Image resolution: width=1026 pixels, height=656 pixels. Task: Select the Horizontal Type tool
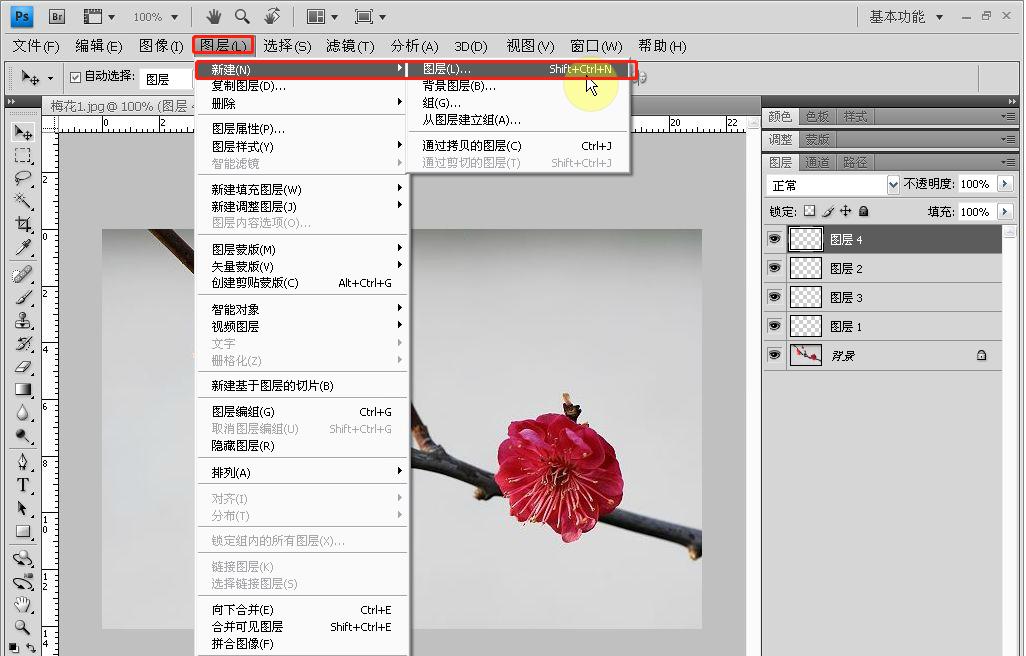[22, 485]
